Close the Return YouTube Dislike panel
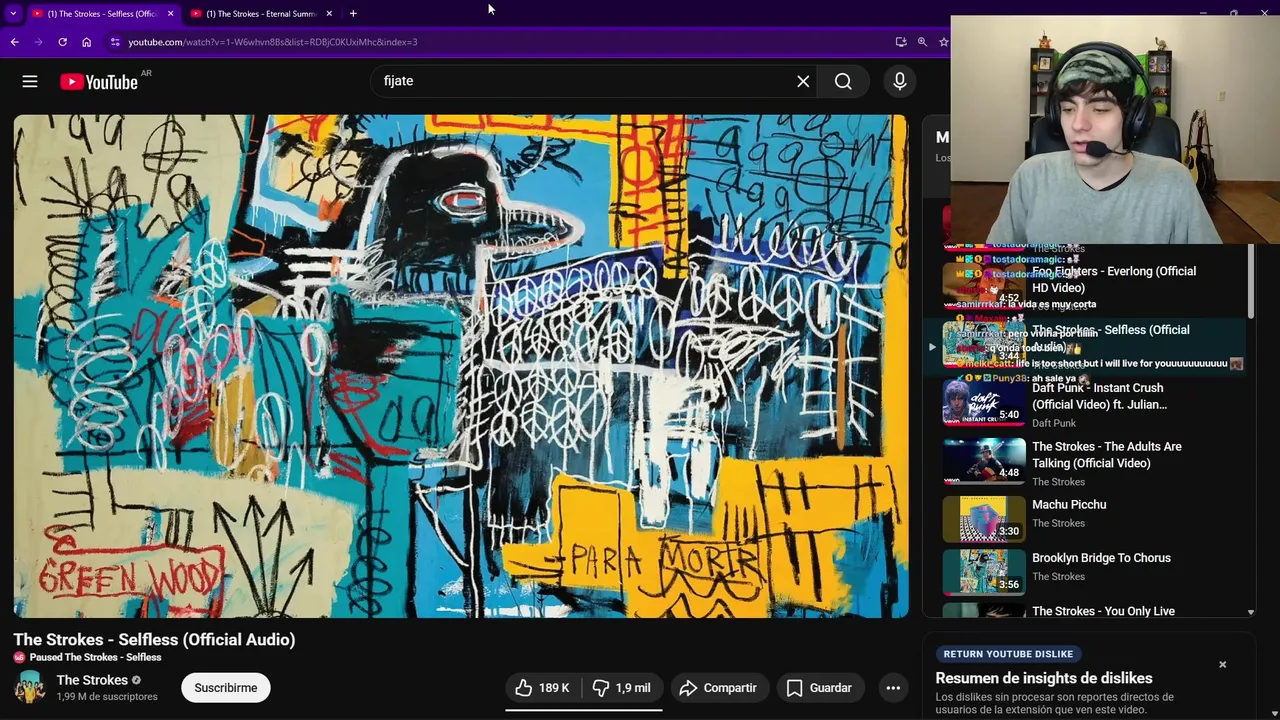This screenshot has width=1280, height=720. 1222,664
